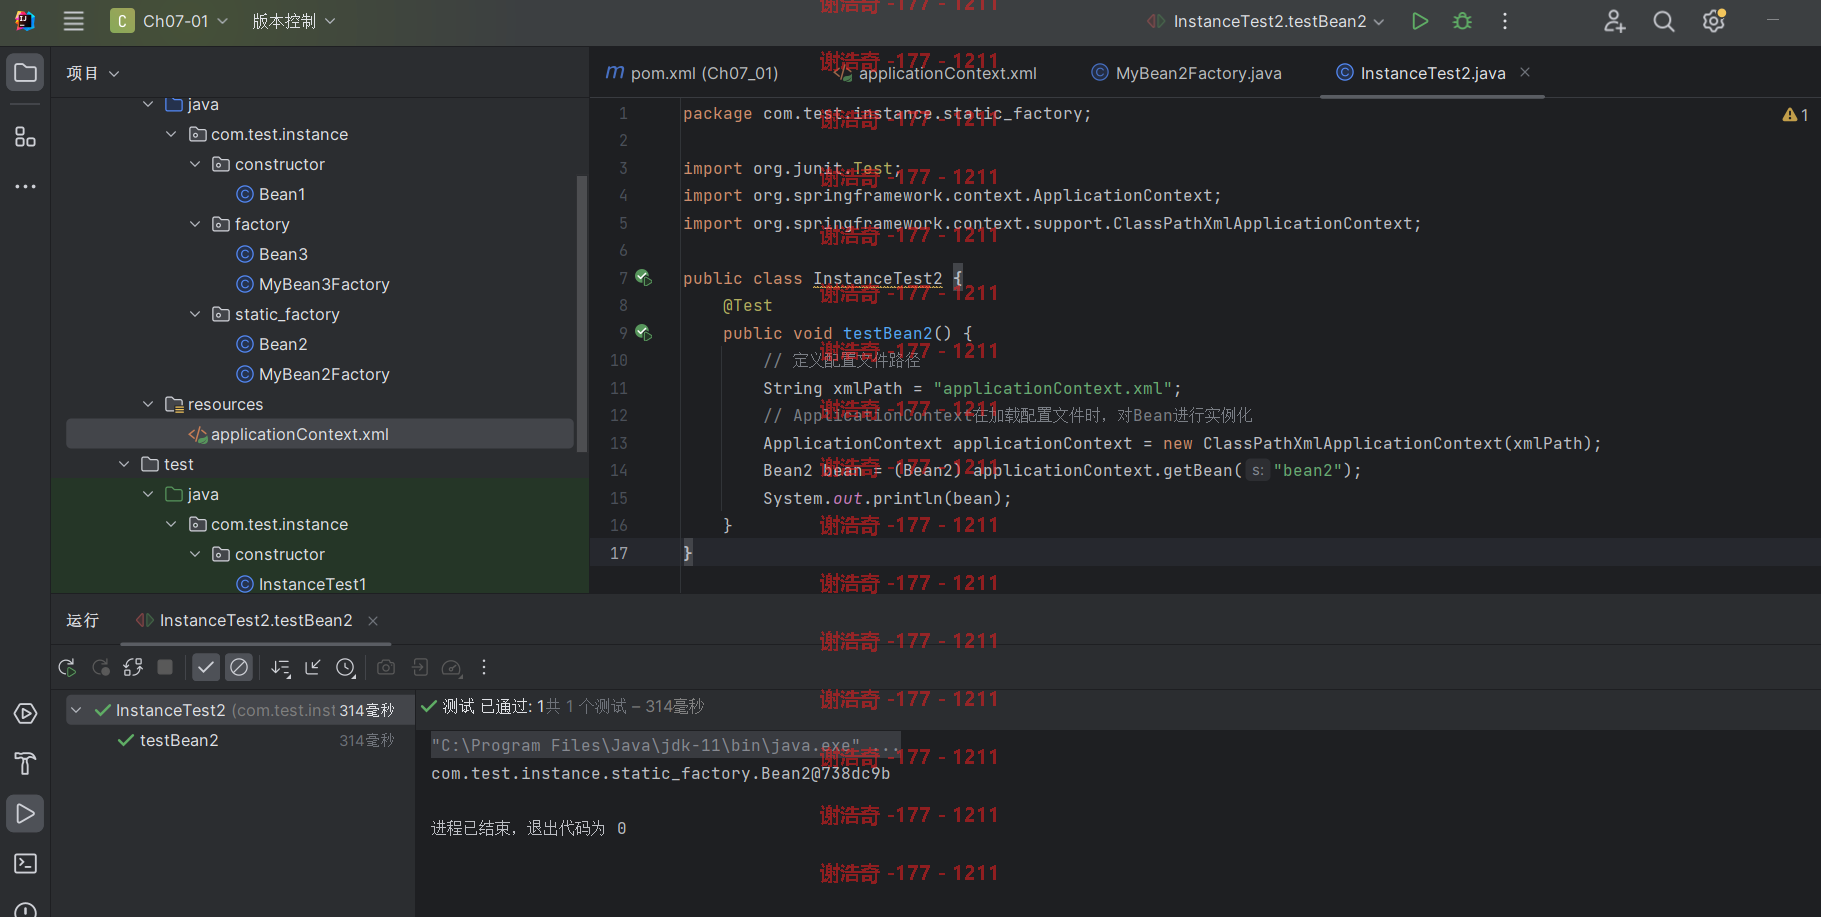Collapse InstanceTest2 test result node

76,710
